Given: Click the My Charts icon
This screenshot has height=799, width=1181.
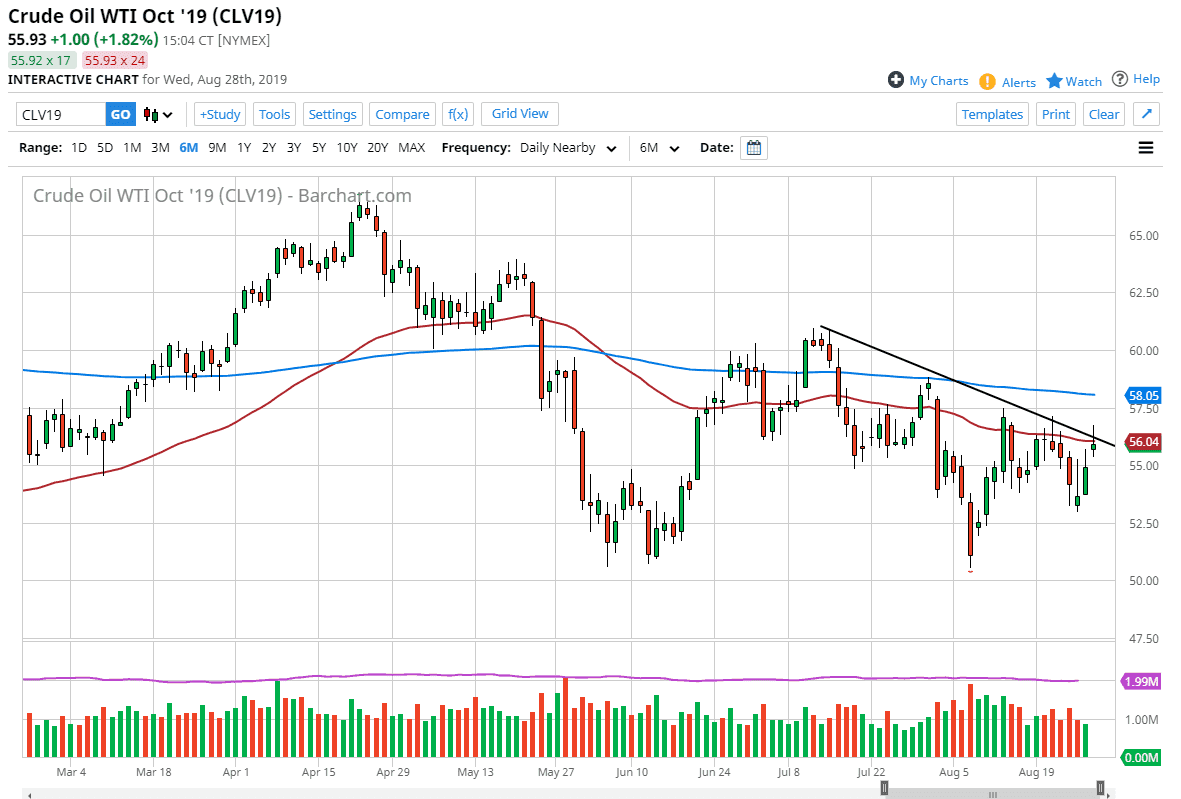Looking at the screenshot, I should (897, 81).
